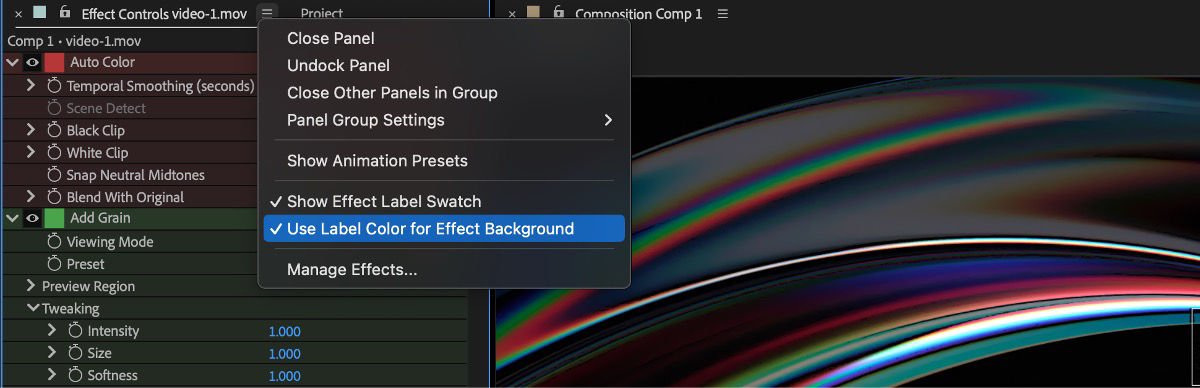Click the Composition tab color swatch
The height and width of the screenshot is (388, 1200).
[534, 13]
